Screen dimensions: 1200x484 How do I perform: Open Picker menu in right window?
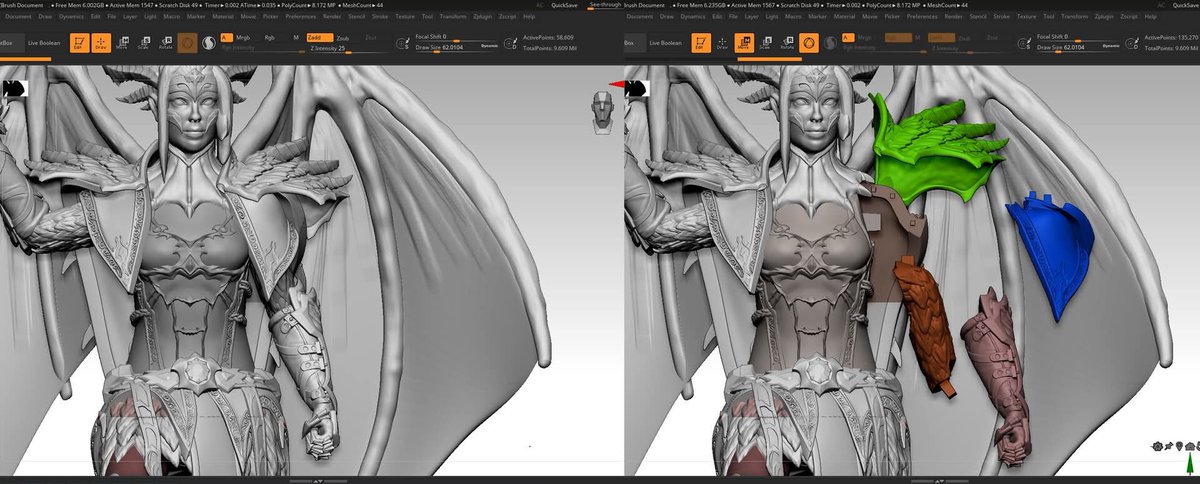click(x=892, y=17)
